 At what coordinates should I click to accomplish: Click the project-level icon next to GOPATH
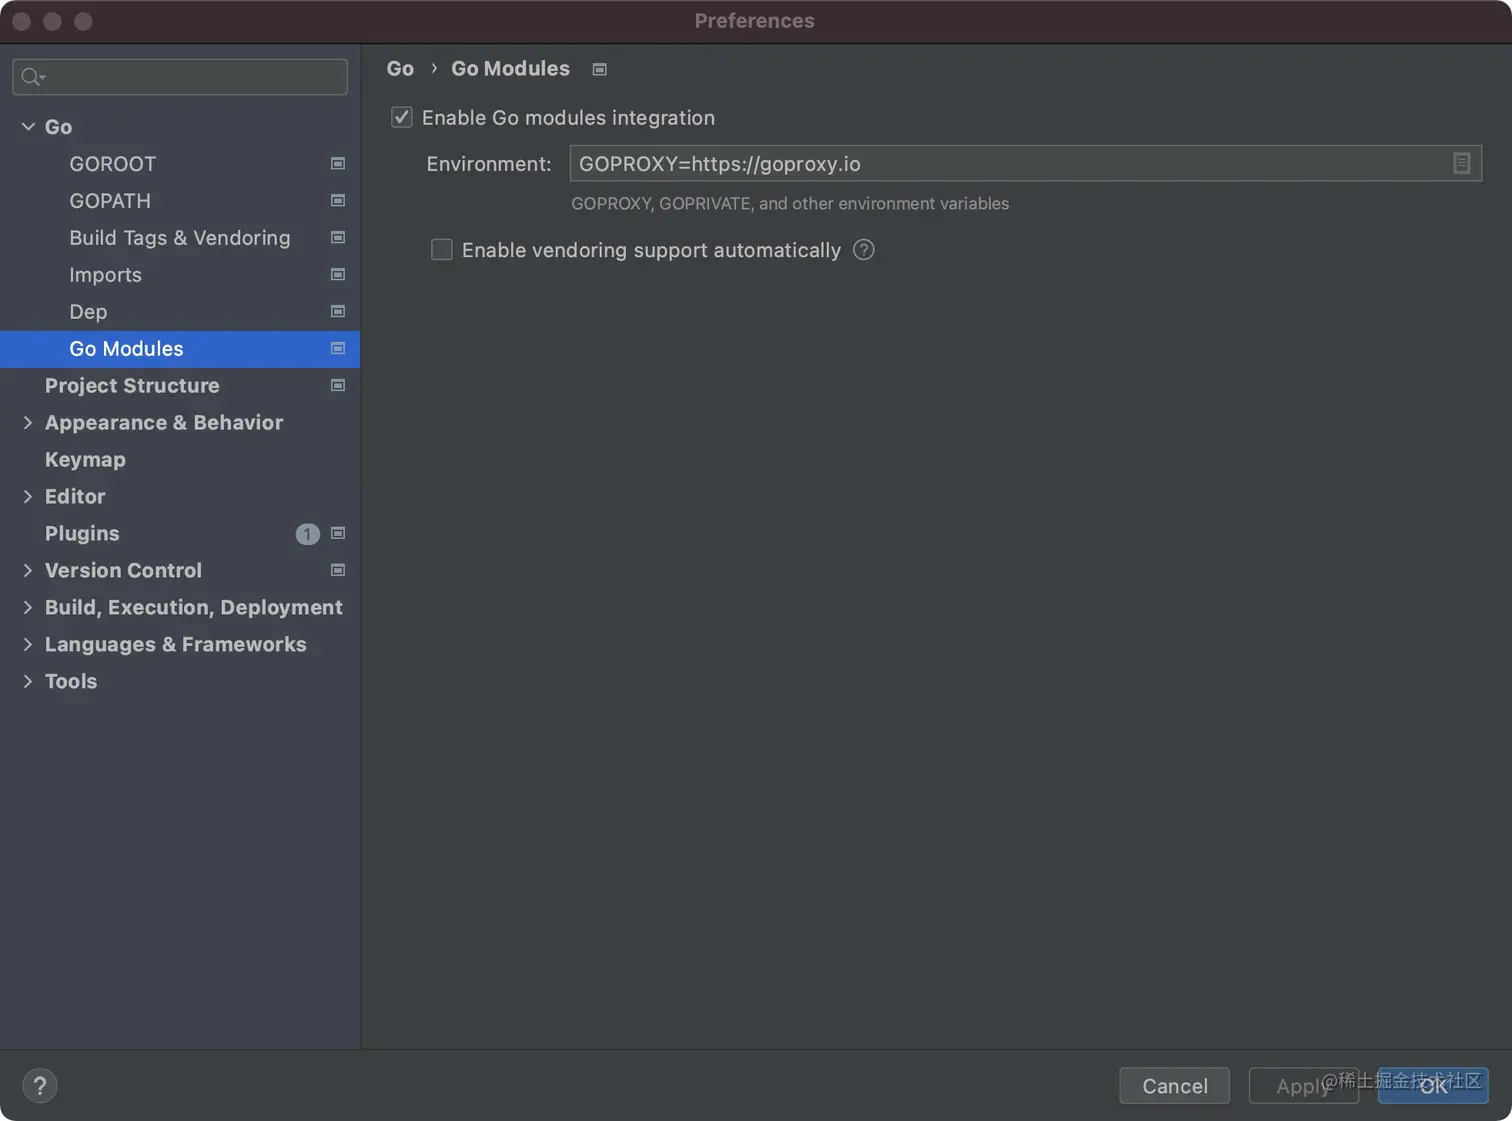[x=338, y=200]
